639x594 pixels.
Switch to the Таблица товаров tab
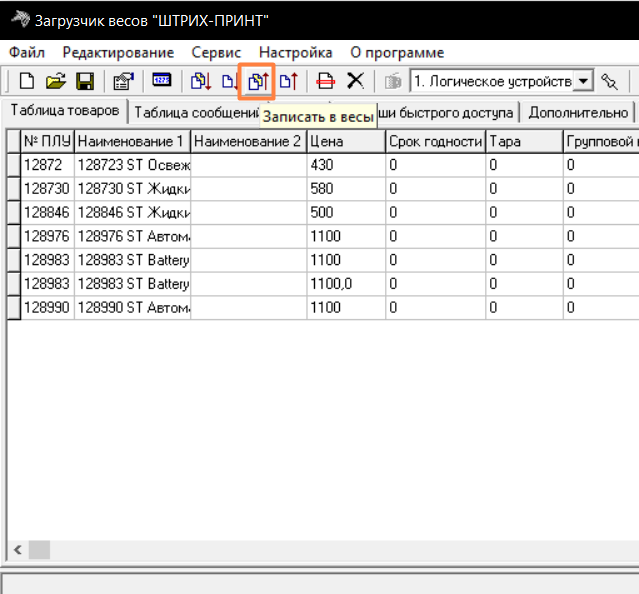[x=65, y=110]
